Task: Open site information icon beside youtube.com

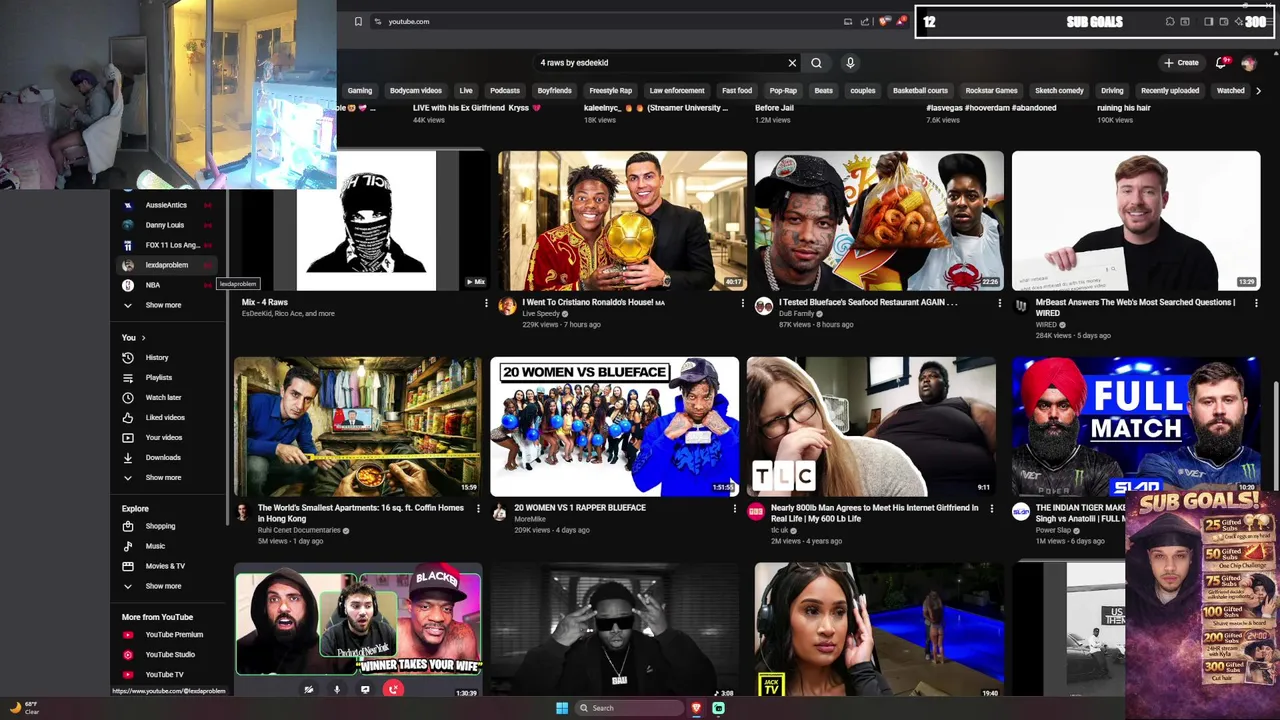Action: click(x=378, y=21)
